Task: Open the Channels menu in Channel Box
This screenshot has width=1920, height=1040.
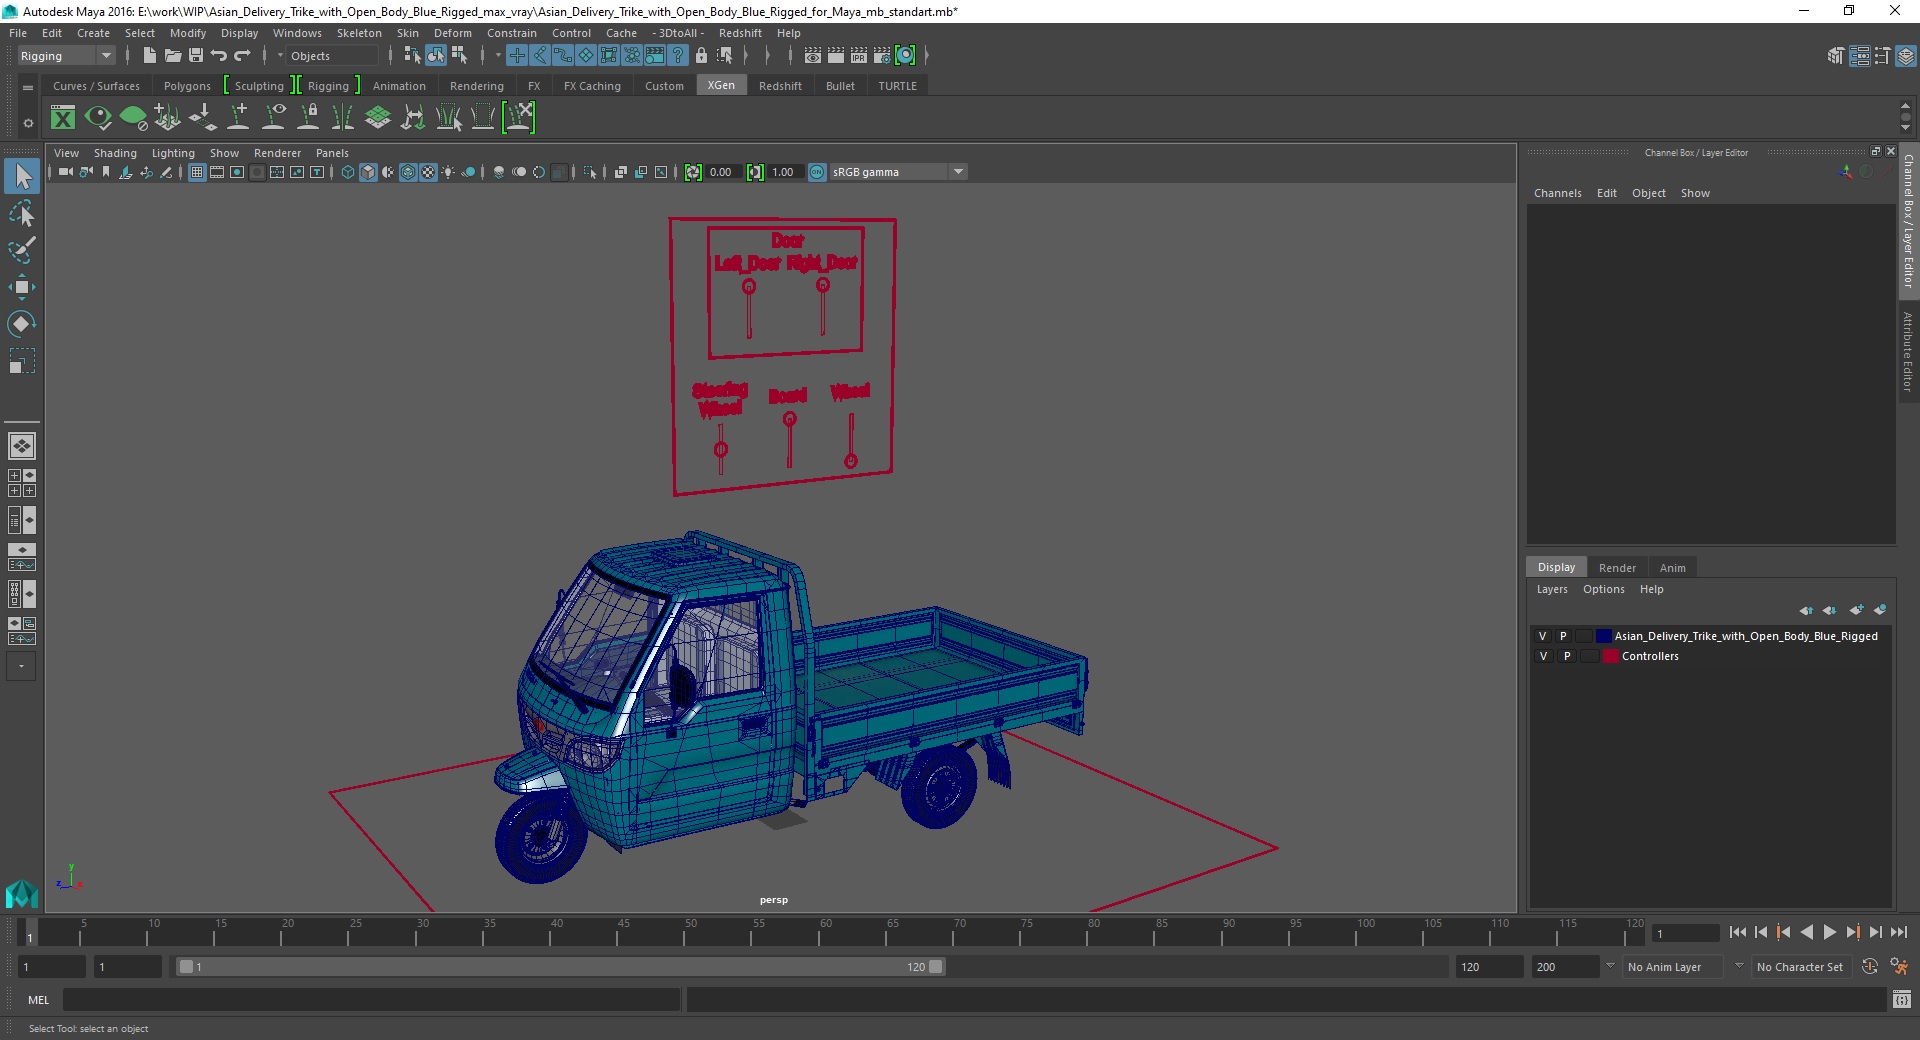Action: point(1557,193)
